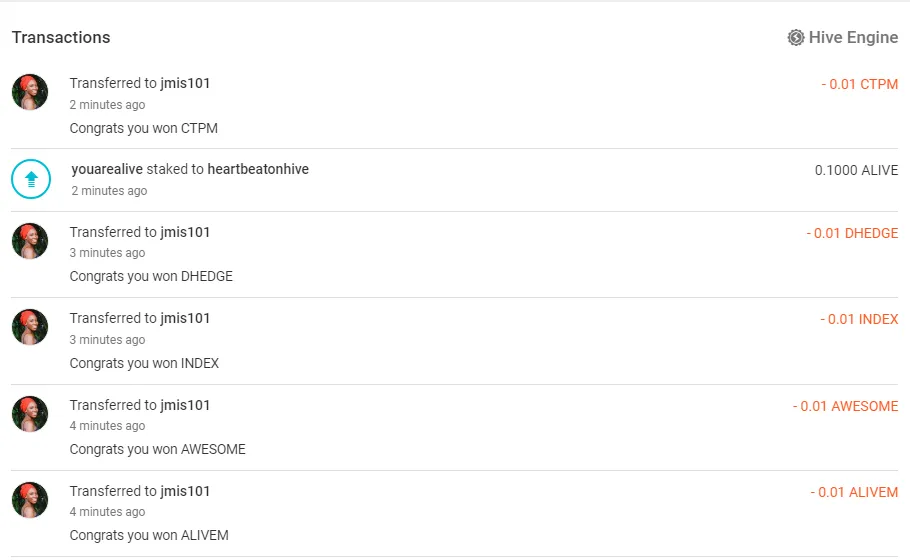Open jmis101 link in INDEX transfer

point(185,318)
